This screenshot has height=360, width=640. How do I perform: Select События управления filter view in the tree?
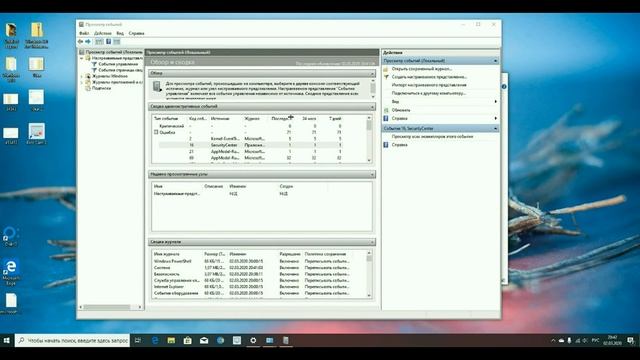pyautogui.click(x=118, y=64)
